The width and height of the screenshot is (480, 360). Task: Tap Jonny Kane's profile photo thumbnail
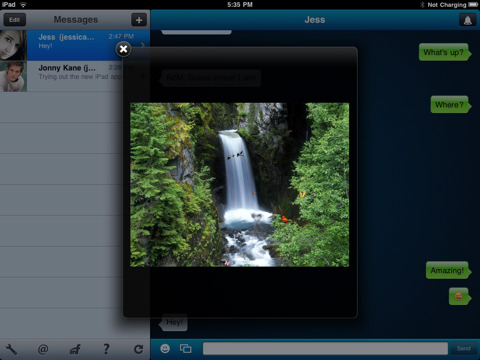click(x=13, y=76)
